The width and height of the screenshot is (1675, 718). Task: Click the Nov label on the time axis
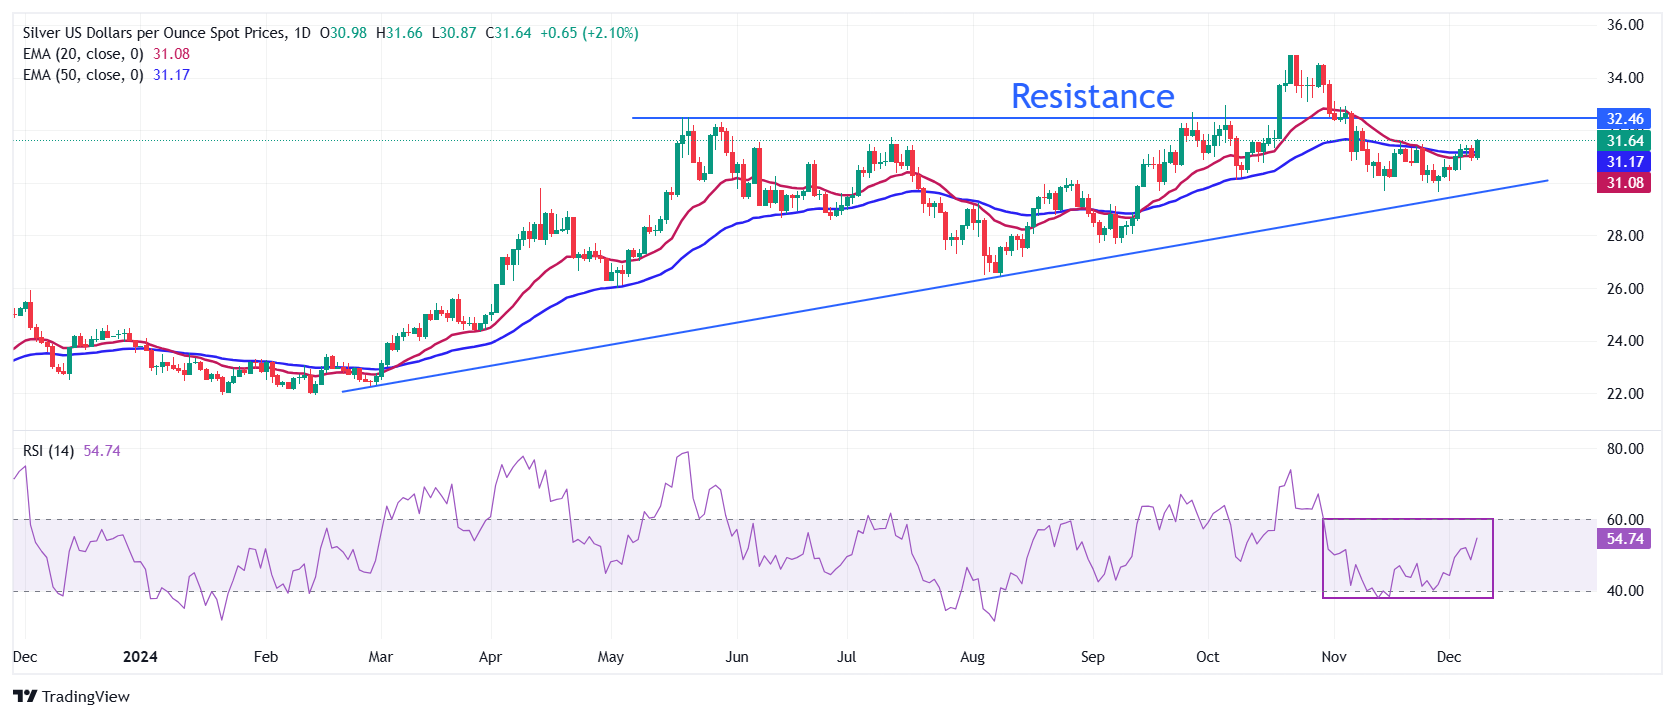click(x=1334, y=657)
